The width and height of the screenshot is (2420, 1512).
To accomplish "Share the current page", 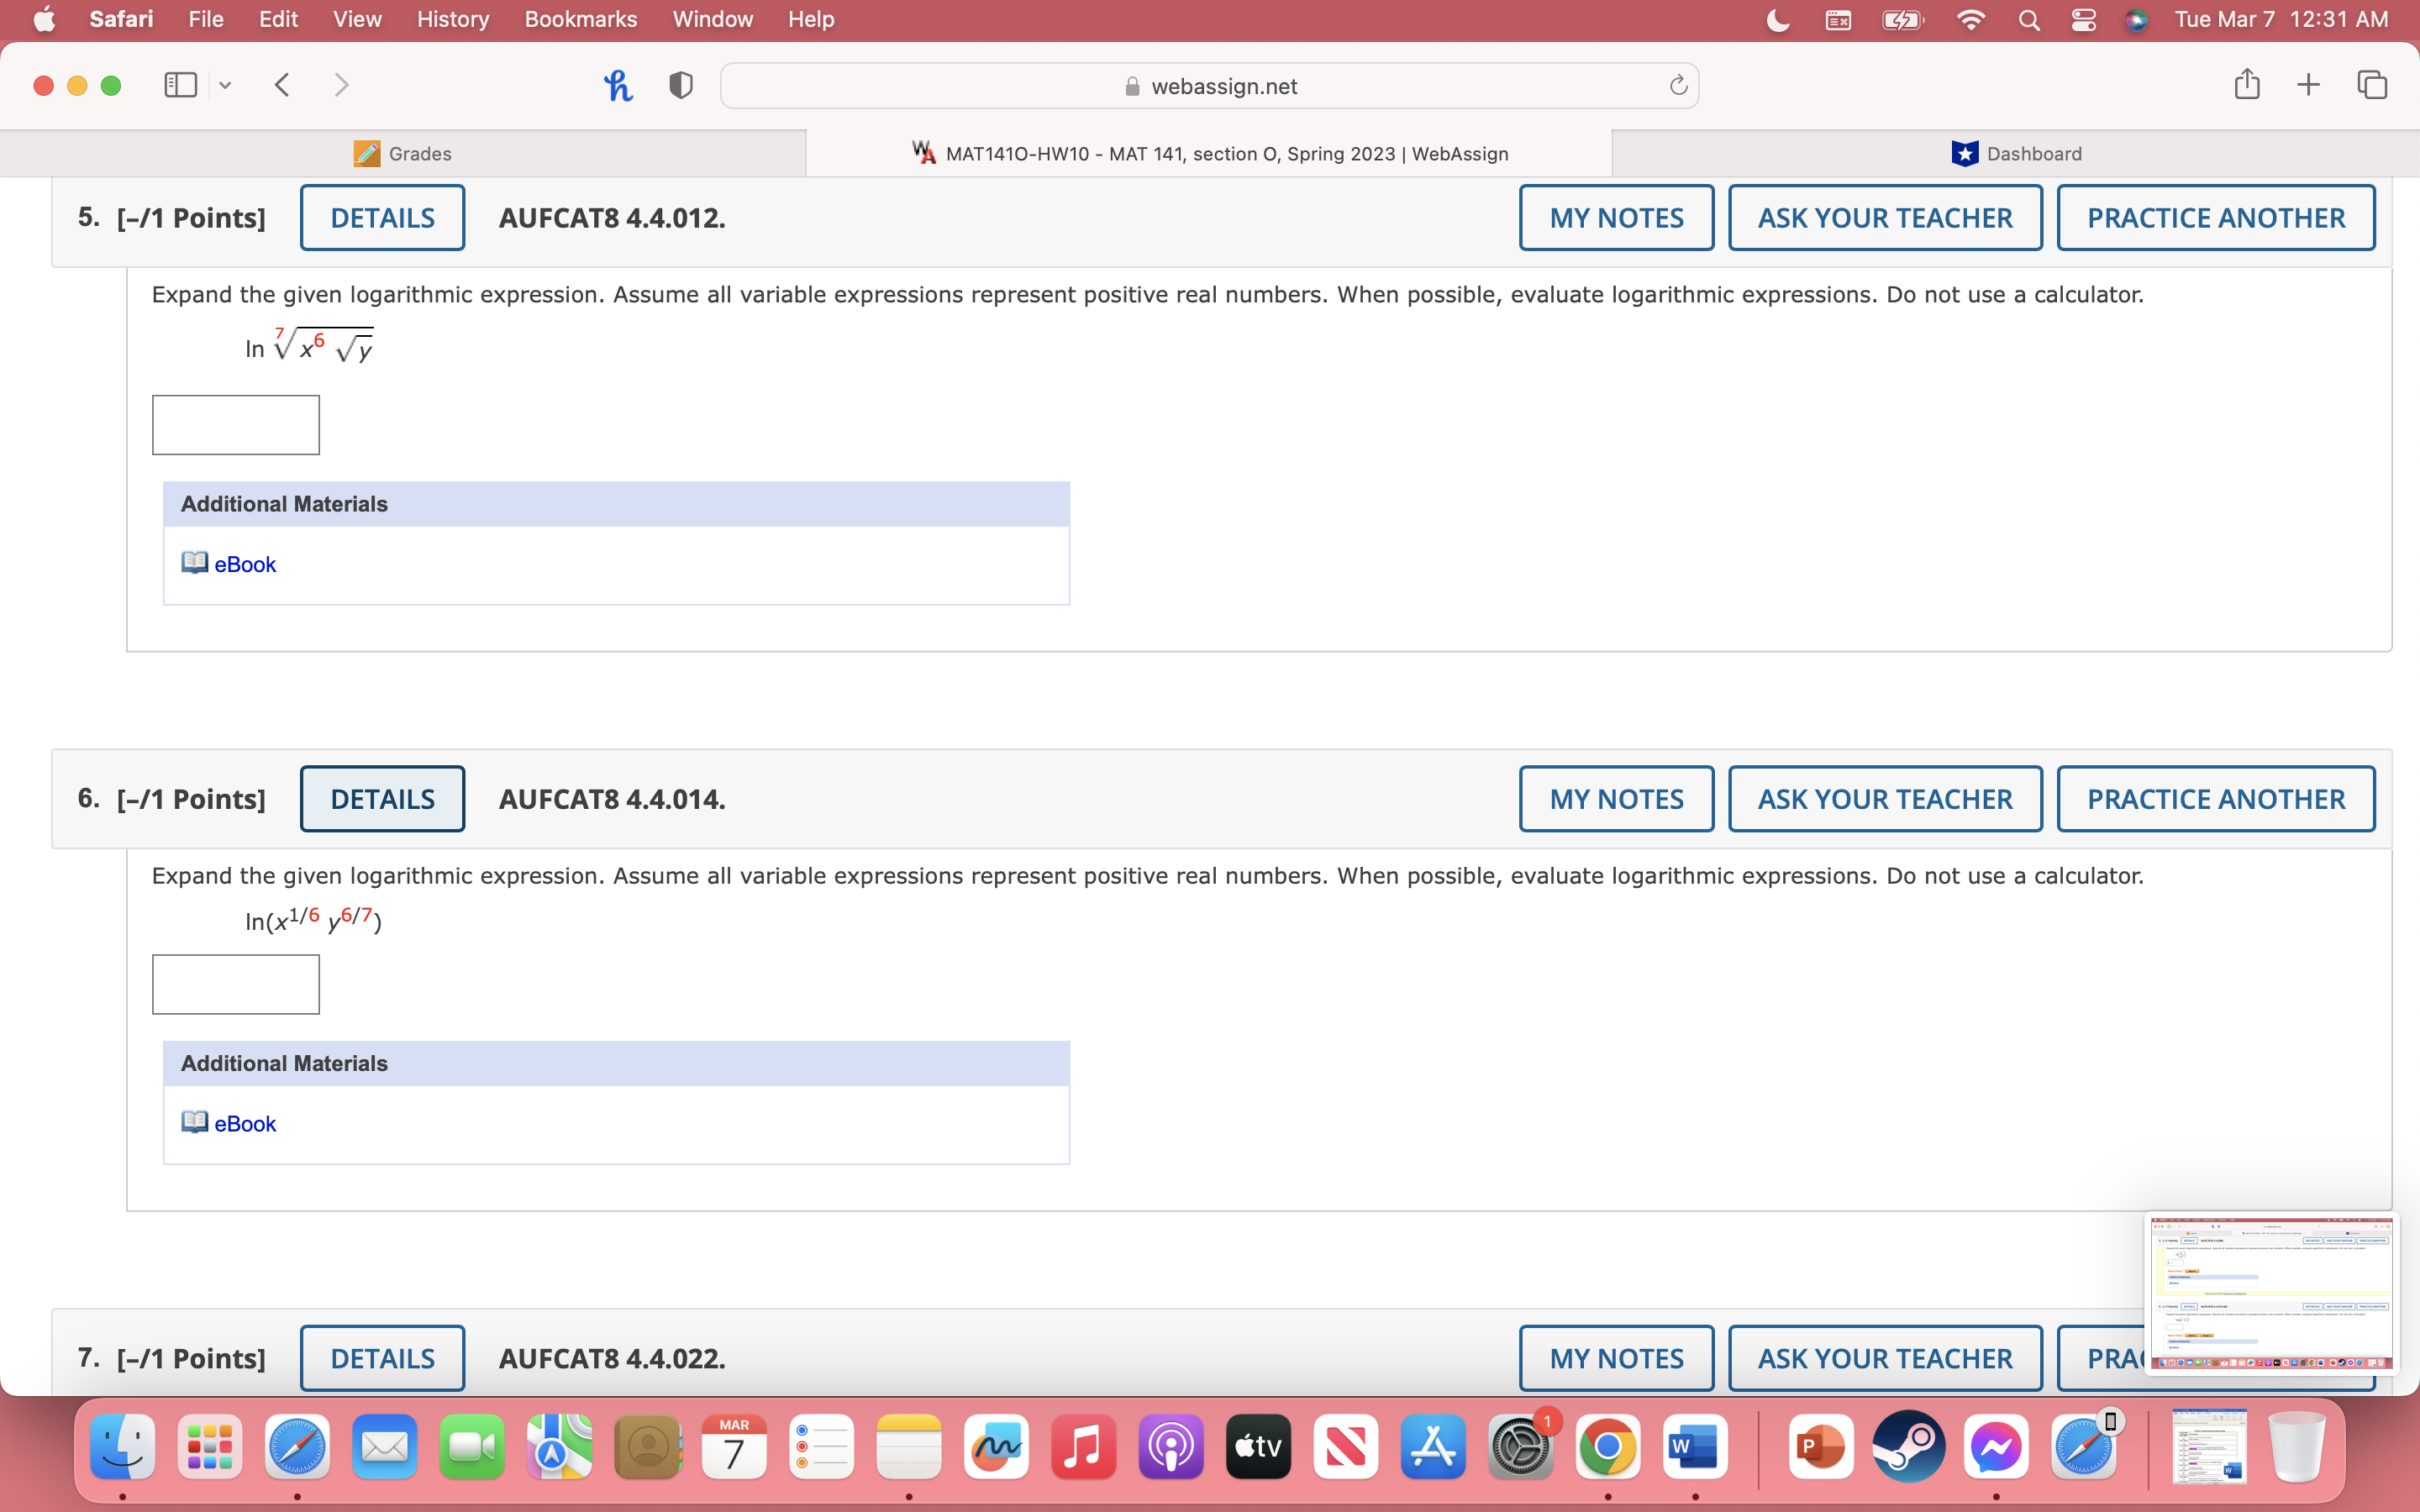I will (x=2246, y=85).
